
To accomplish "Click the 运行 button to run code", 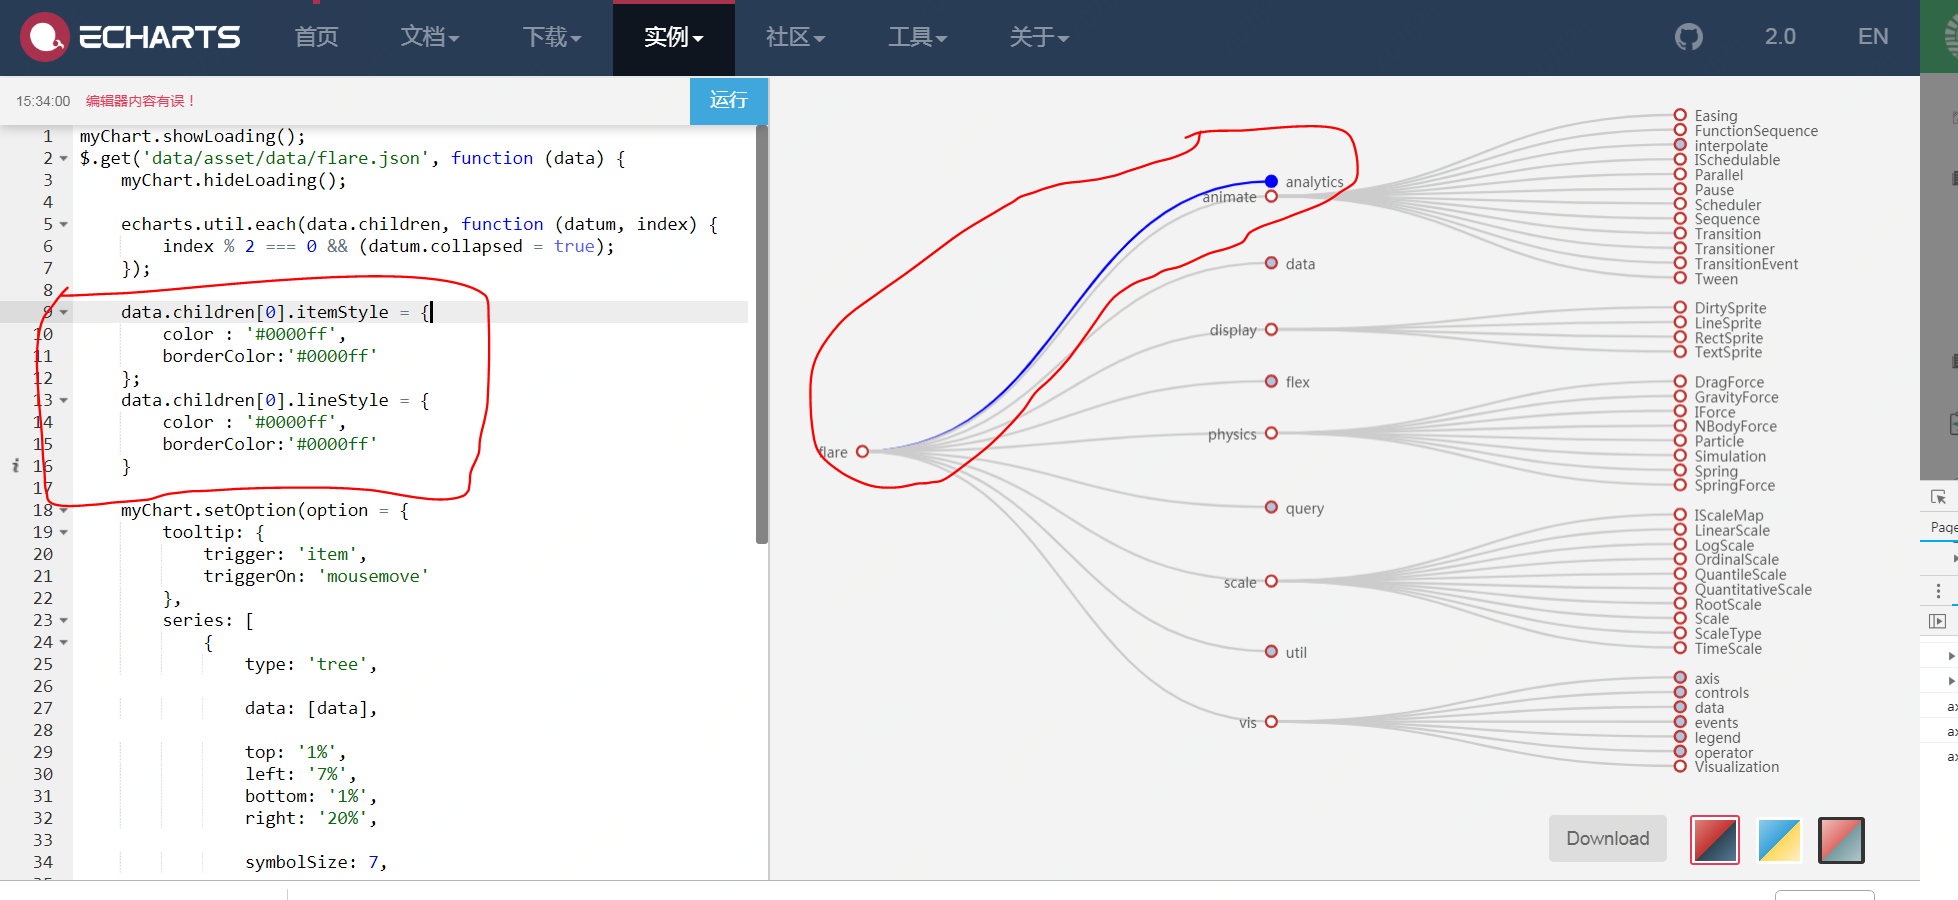I will pos(728,101).
